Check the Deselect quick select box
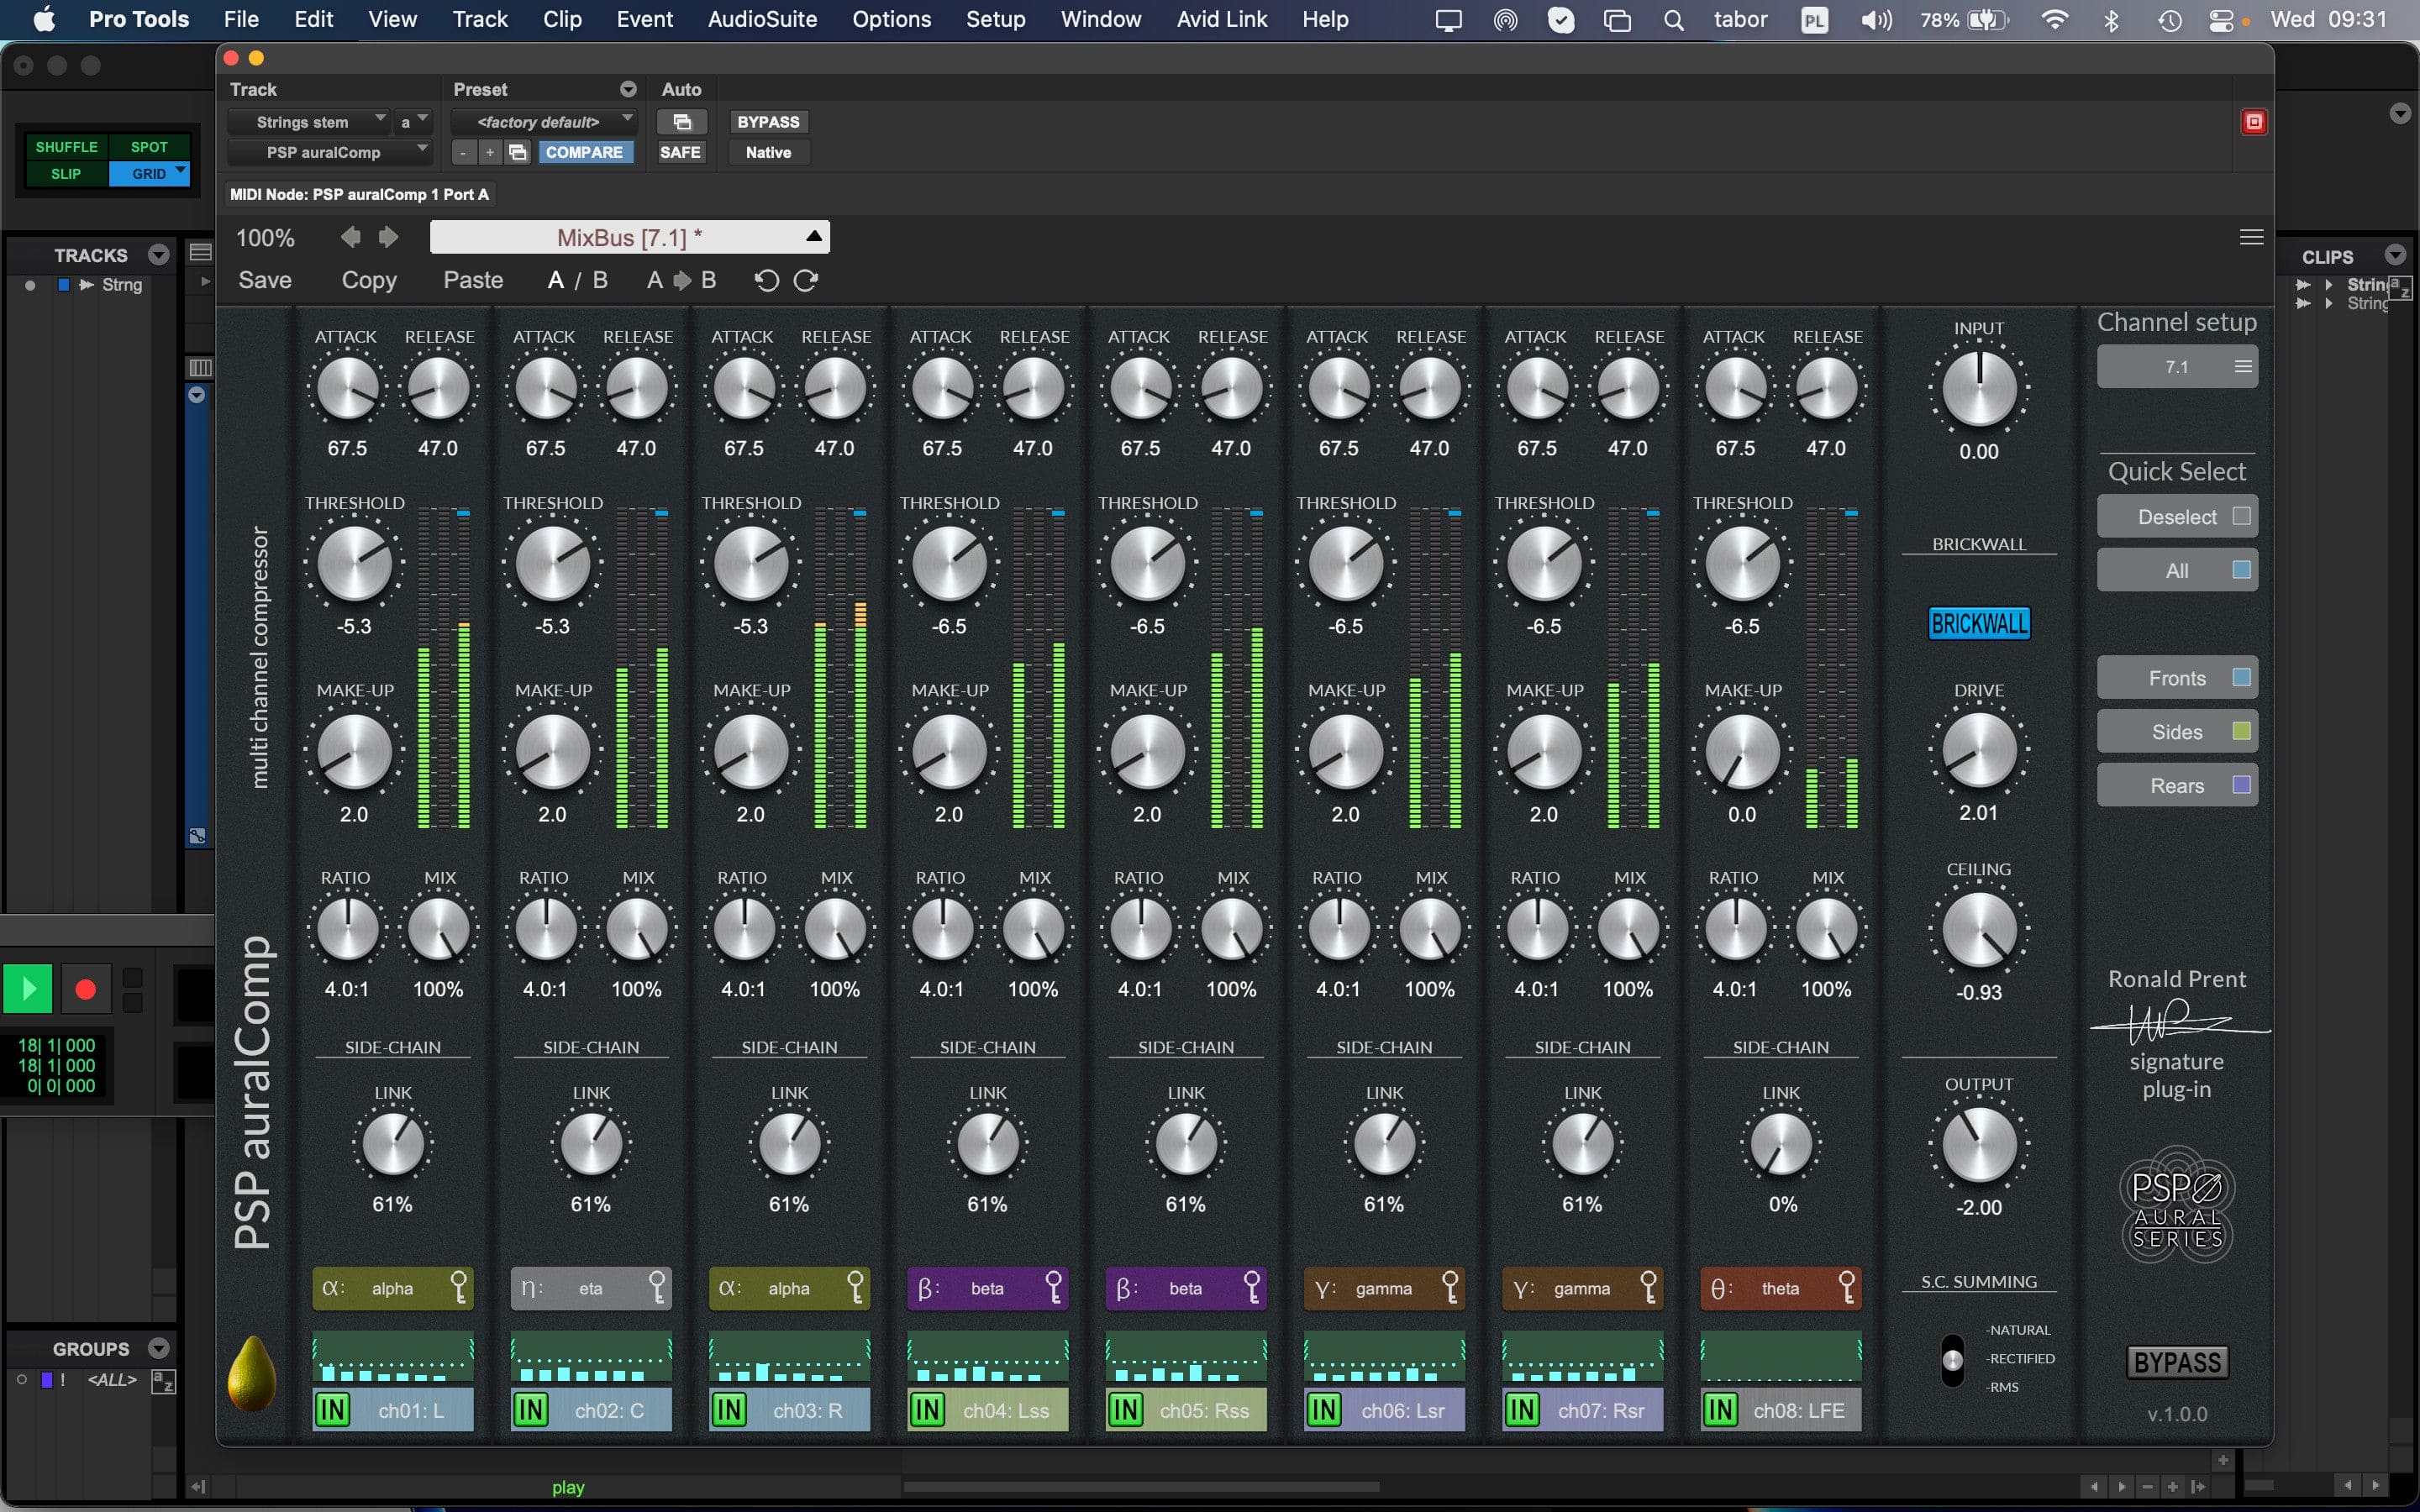The height and width of the screenshot is (1512, 2420). [2241, 516]
